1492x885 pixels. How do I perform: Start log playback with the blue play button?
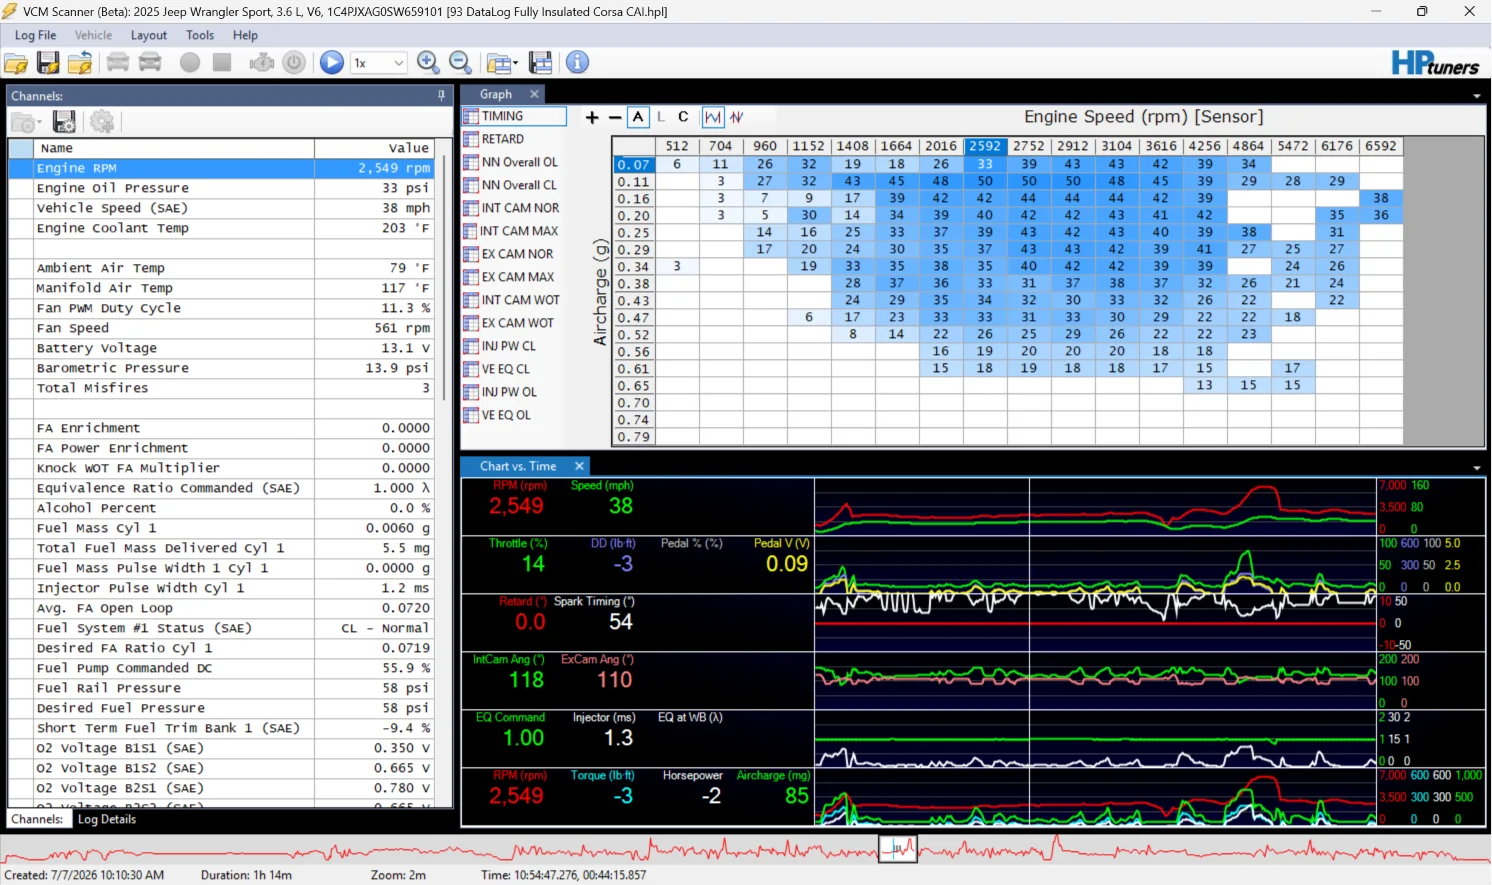tap(332, 62)
